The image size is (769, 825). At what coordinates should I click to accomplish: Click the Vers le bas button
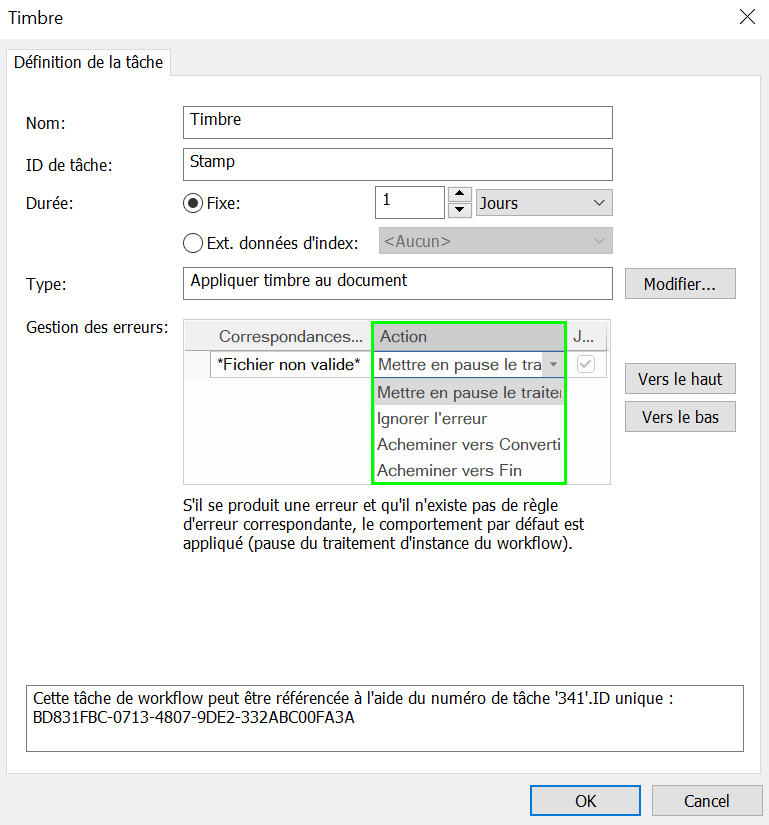[x=680, y=417]
